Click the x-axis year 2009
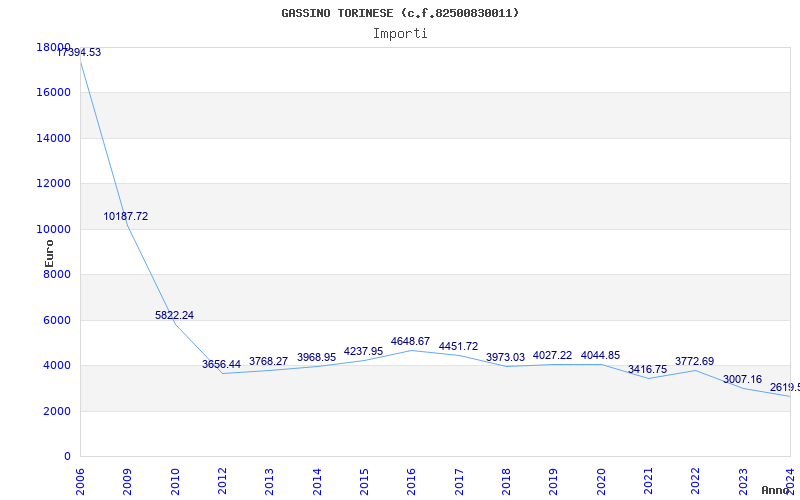 click(127, 482)
